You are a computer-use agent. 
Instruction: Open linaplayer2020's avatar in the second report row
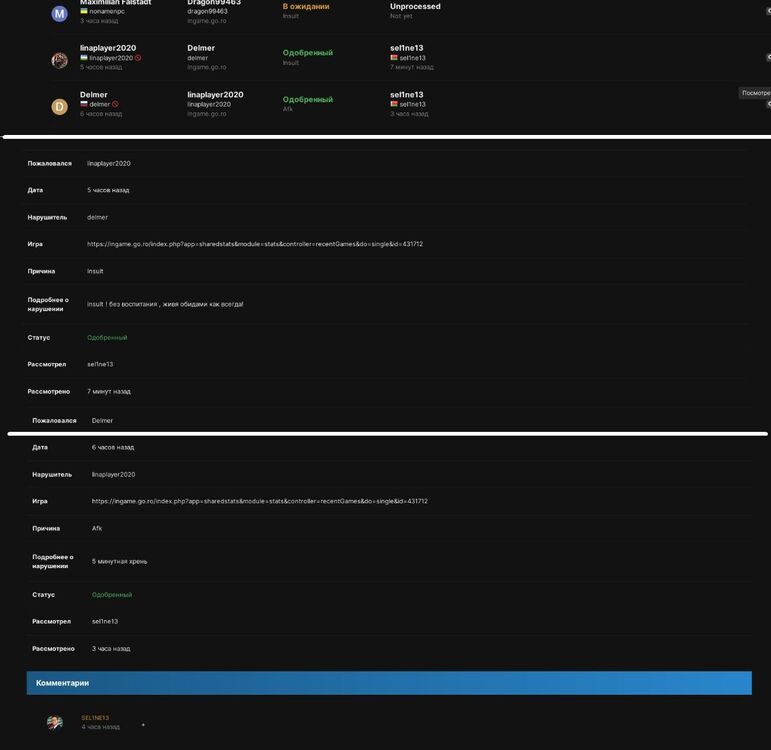pyautogui.click(x=59, y=60)
